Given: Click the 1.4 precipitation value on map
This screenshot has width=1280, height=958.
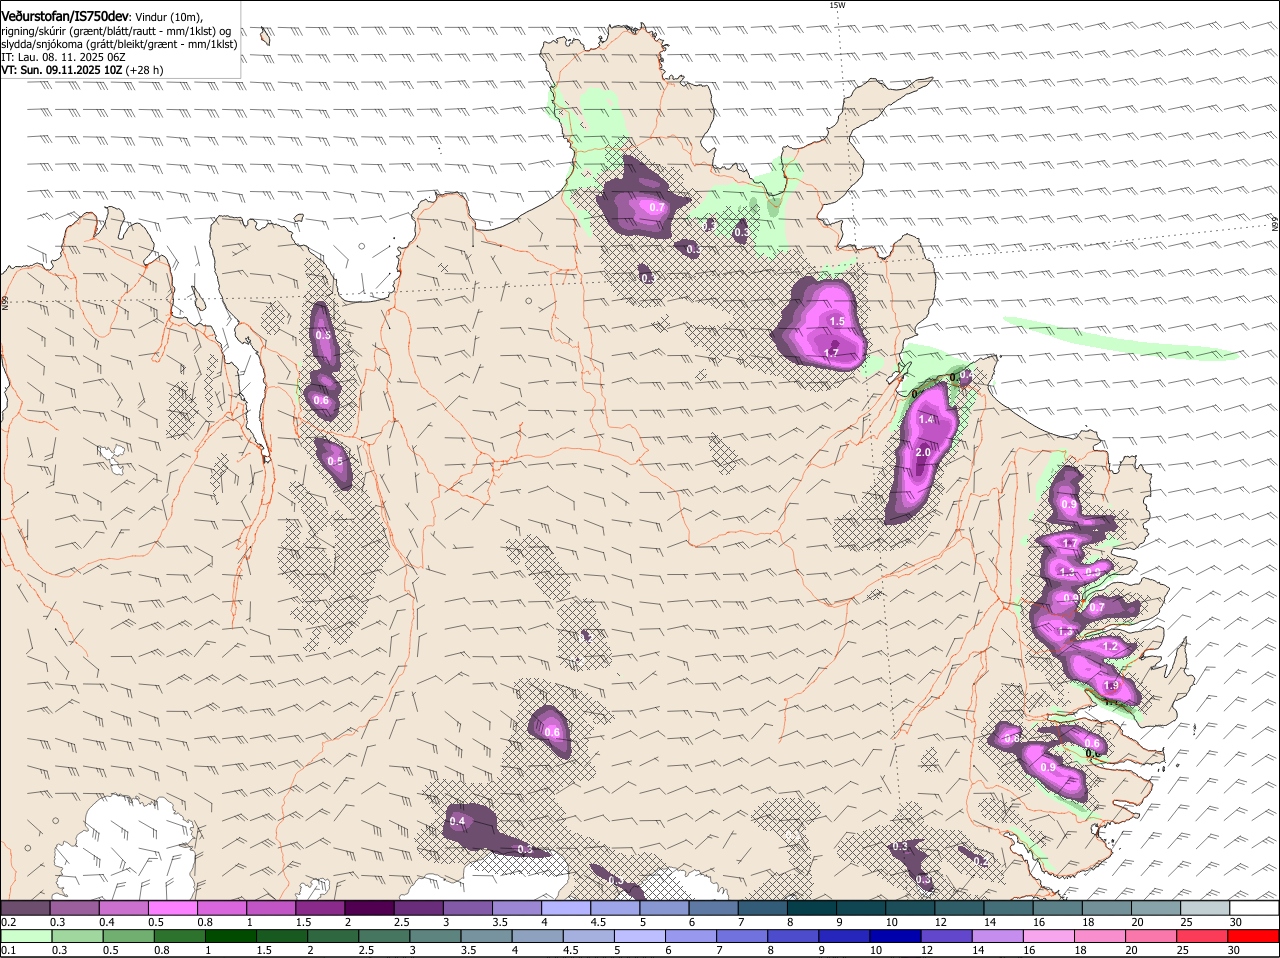Looking at the screenshot, I should point(926,420).
